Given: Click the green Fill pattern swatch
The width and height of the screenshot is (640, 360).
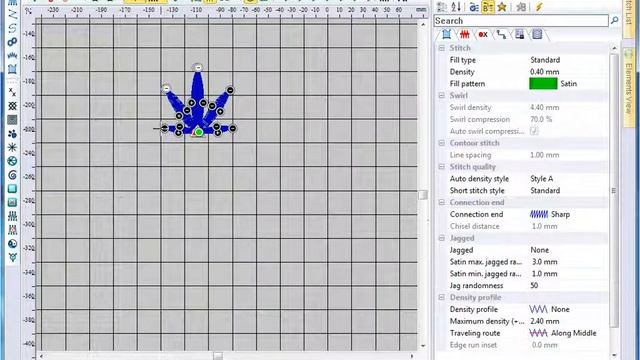Looking at the screenshot, I should pyautogui.click(x=543, y=84).
